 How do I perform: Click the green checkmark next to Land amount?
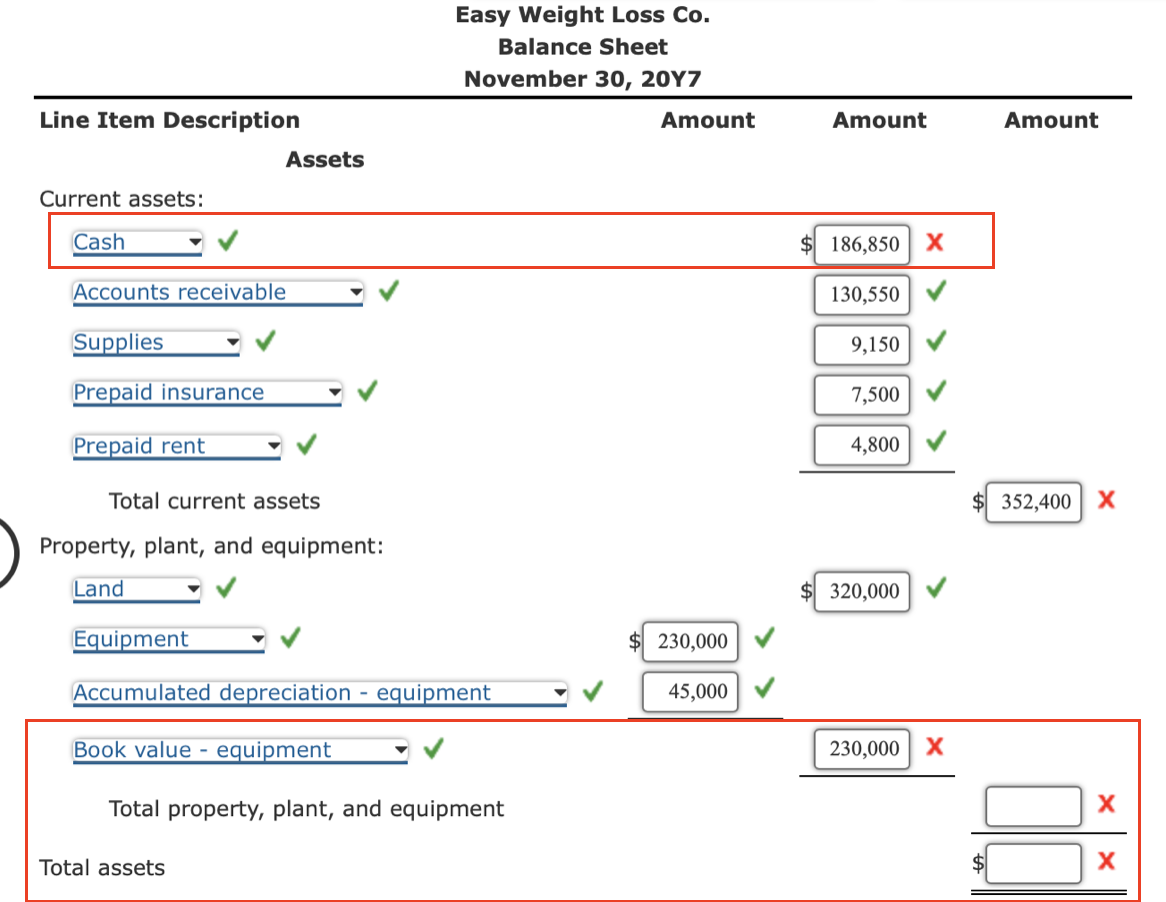(936, 590)
